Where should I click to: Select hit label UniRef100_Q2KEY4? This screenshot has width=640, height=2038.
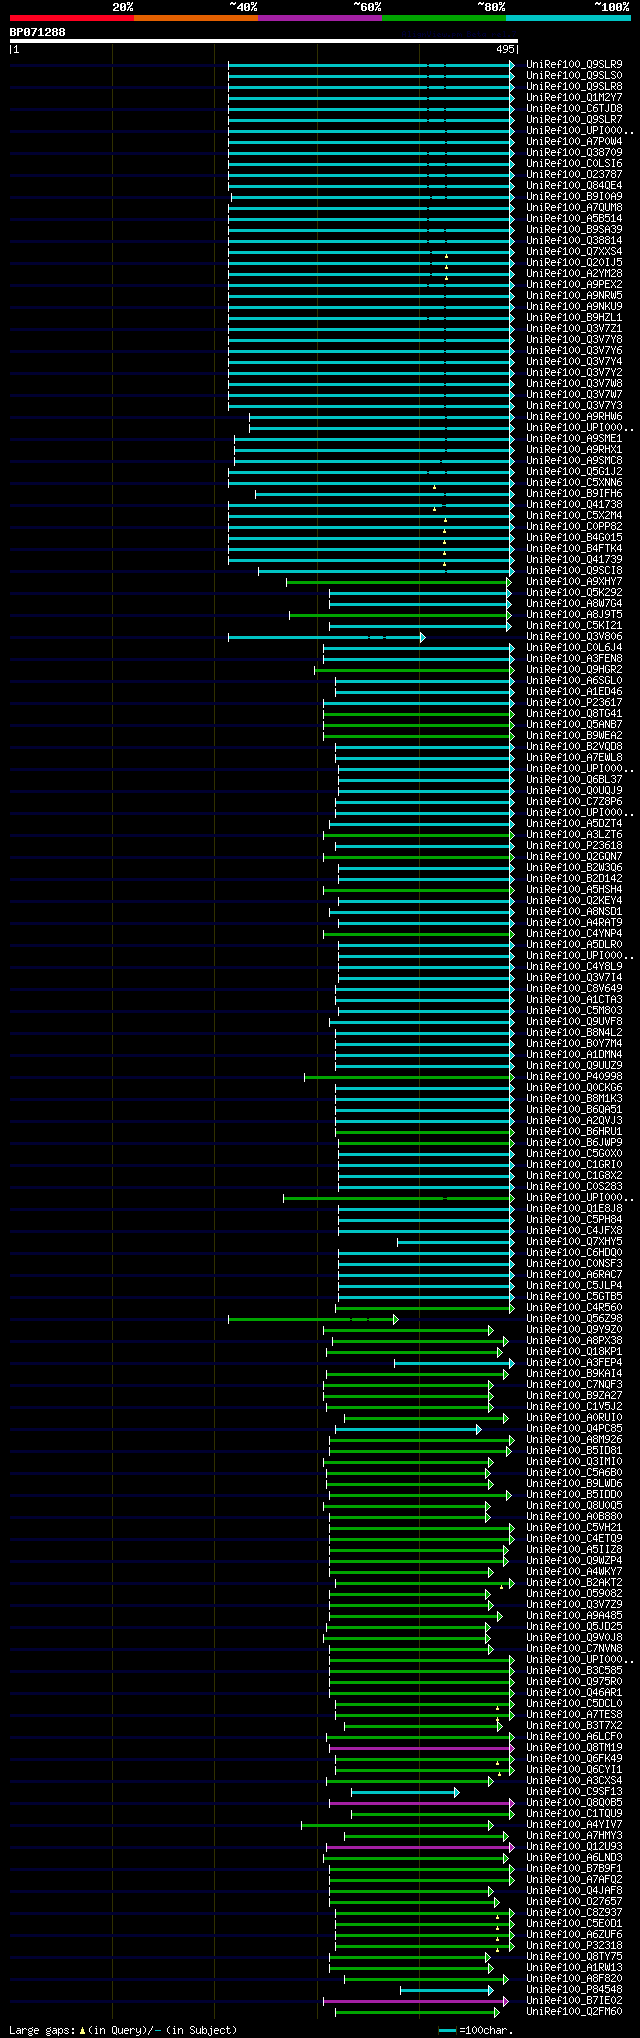[x=574, y=901]
